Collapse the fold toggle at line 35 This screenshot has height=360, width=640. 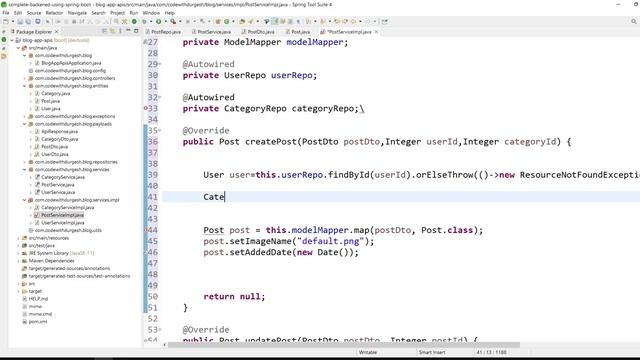point(160,131)
